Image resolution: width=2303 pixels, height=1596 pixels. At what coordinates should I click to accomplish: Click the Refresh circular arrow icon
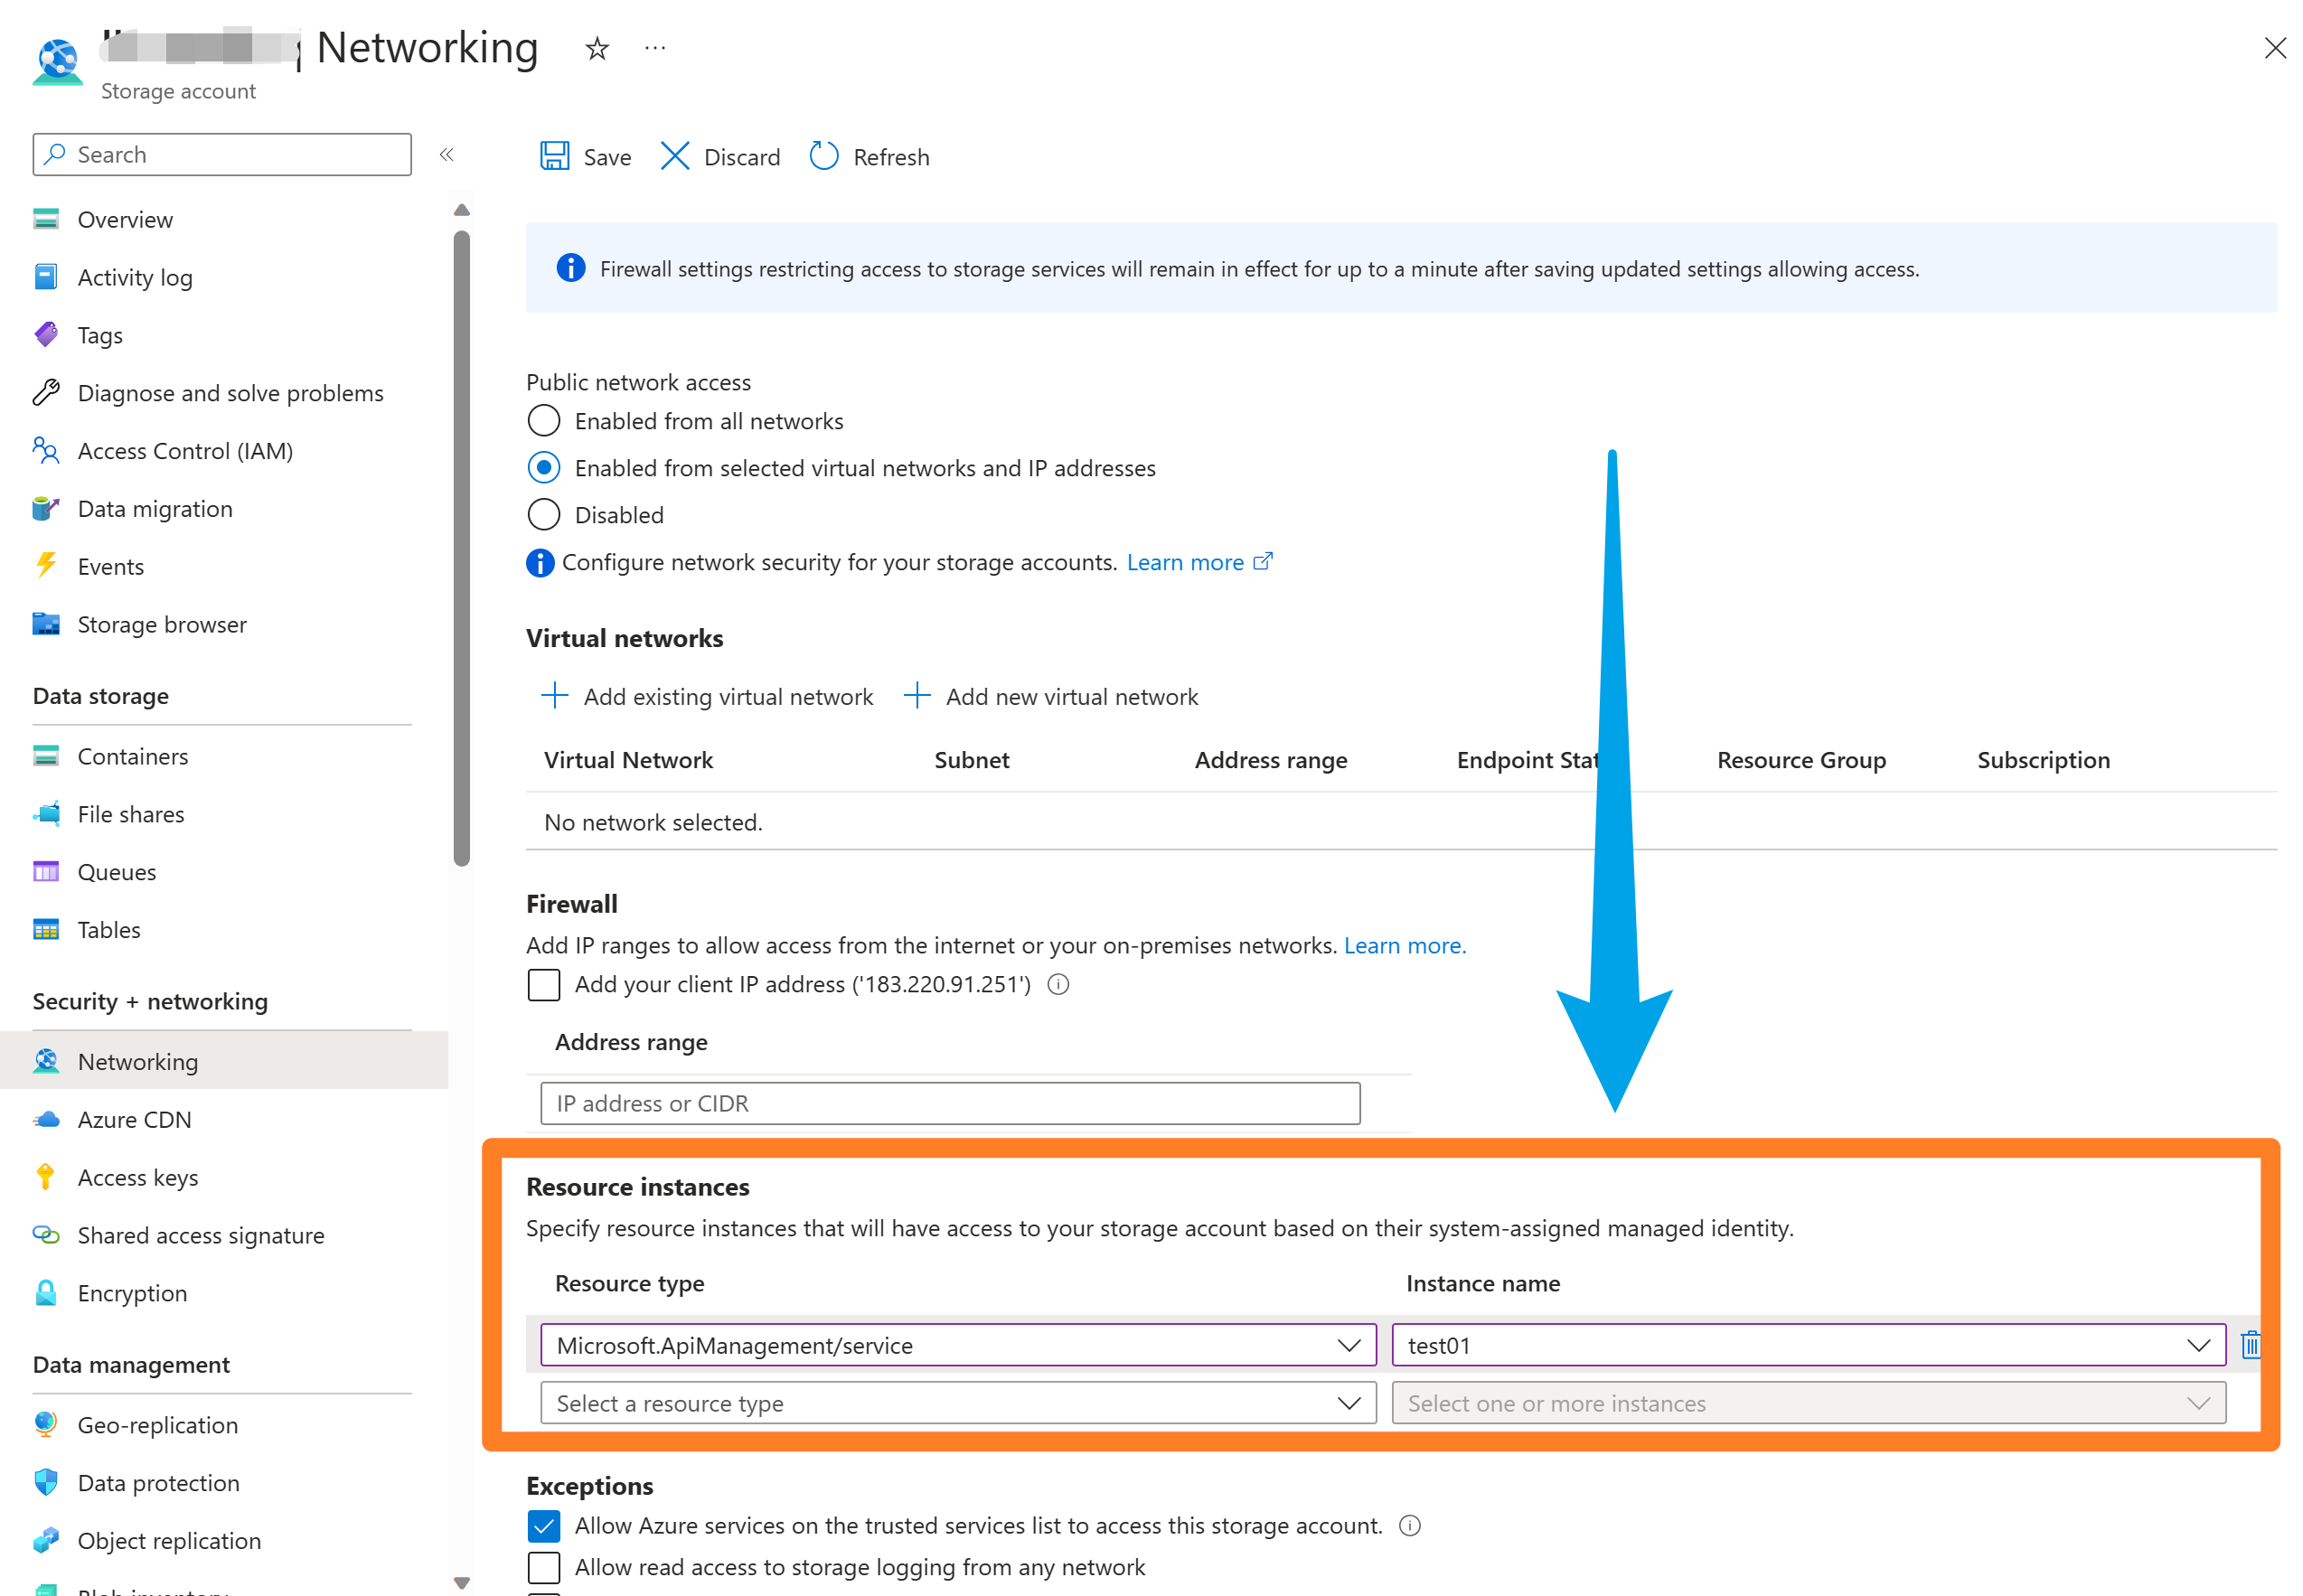tap(824, 157)
